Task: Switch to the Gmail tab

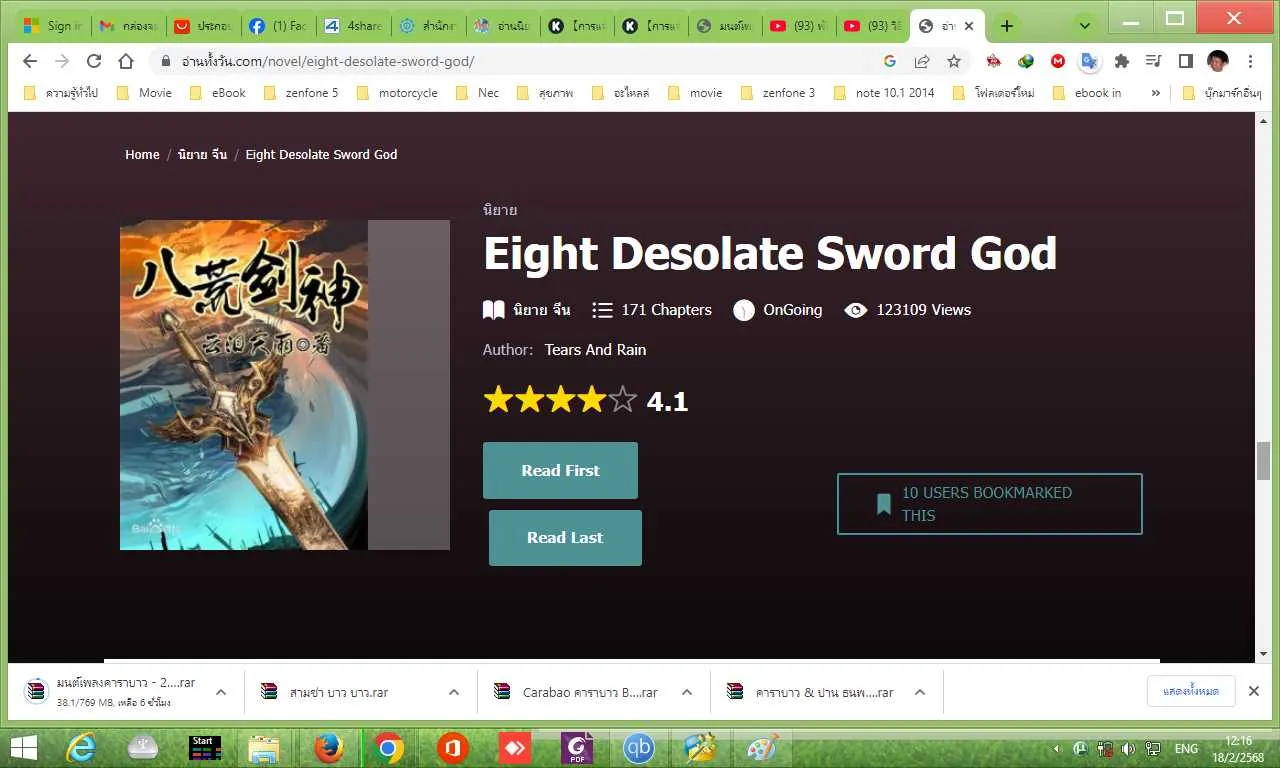Action: click(x=127, y=26)
